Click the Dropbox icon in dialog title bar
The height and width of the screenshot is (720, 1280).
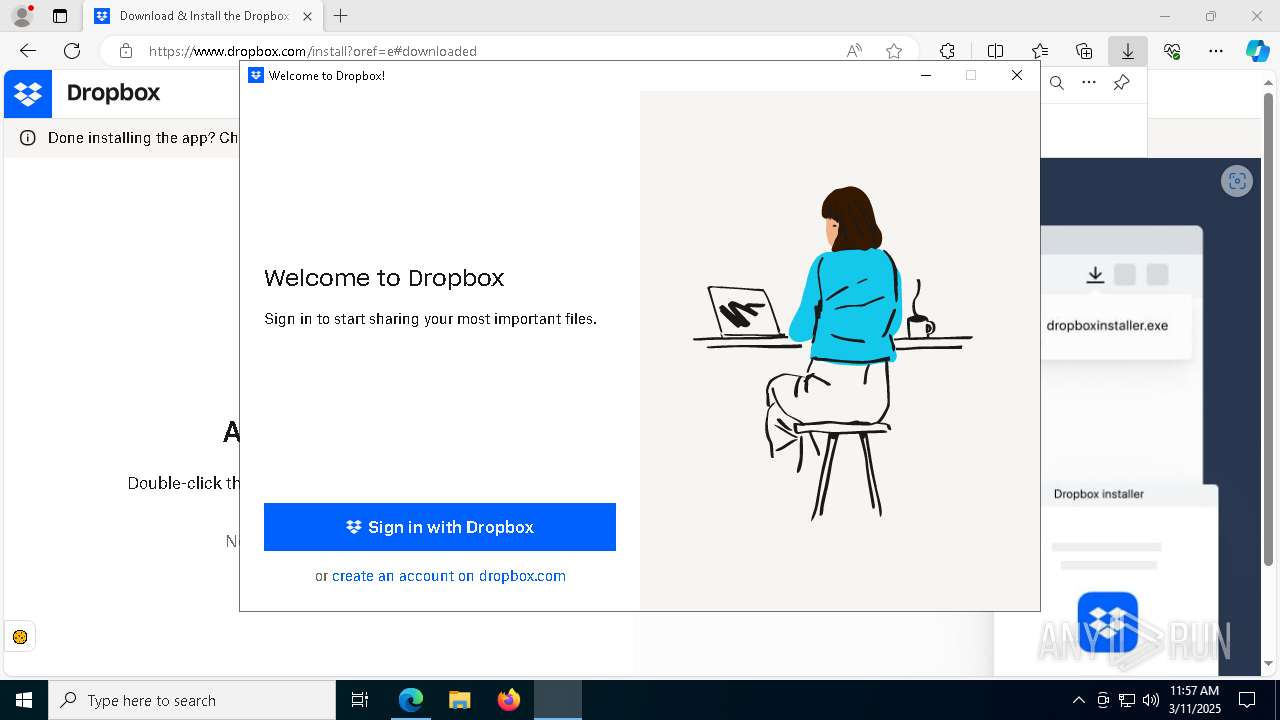click(x=256, y=75)
